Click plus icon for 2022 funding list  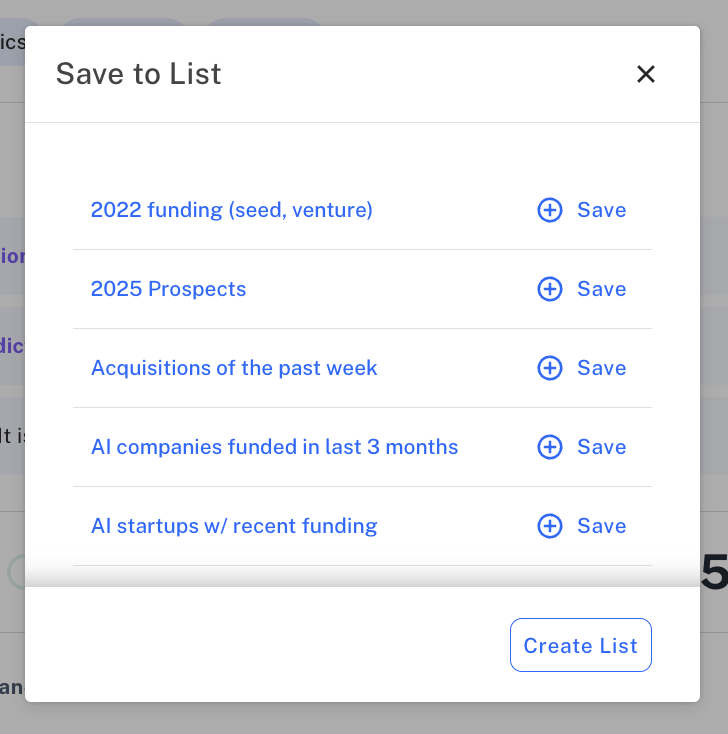pos(550,210)
